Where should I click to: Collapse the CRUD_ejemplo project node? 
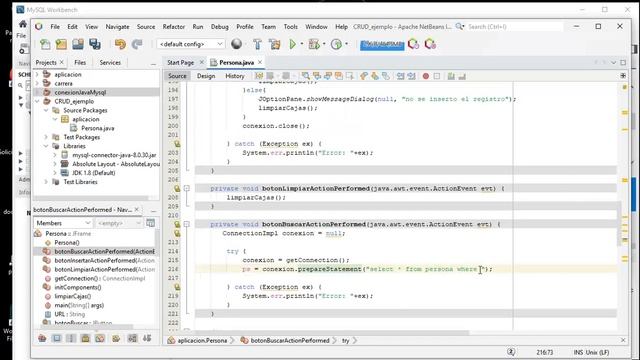37,101
